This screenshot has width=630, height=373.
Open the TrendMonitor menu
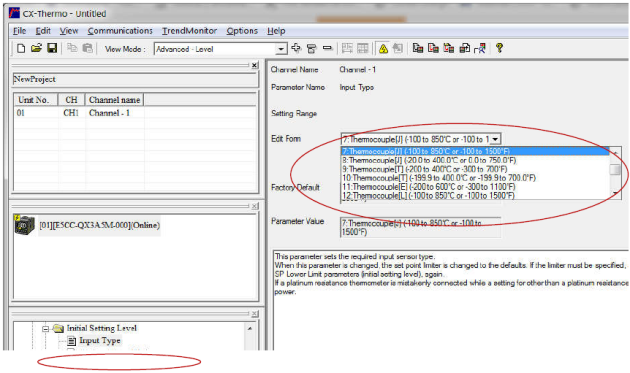189,31
